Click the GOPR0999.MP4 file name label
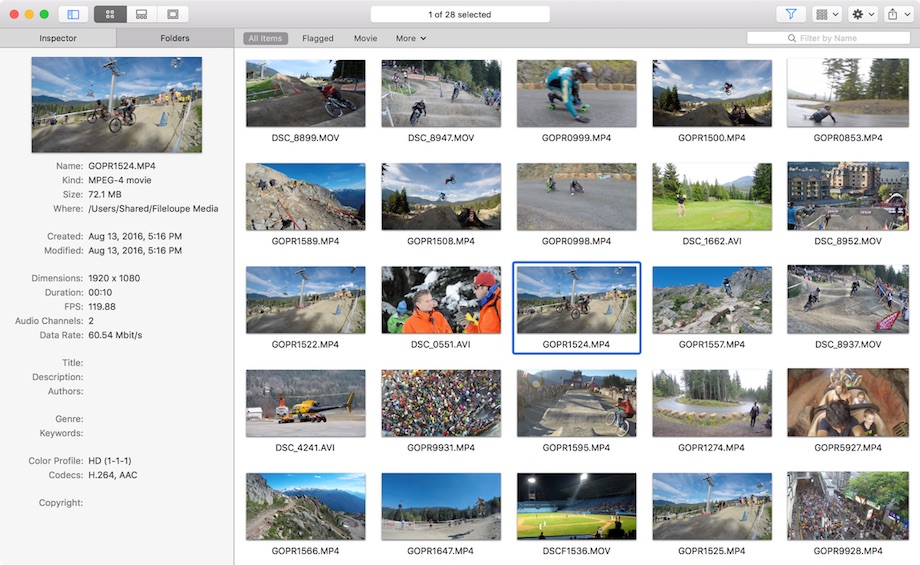 (576, 138)
